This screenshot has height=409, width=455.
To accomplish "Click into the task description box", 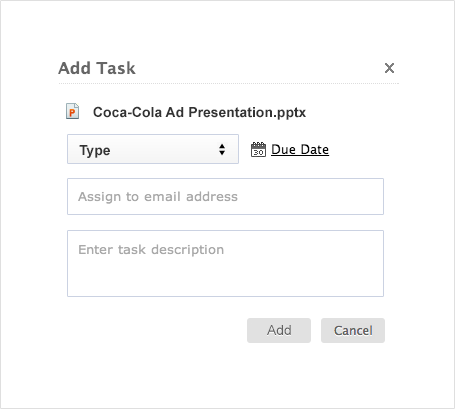I will [x=225, y=263].
